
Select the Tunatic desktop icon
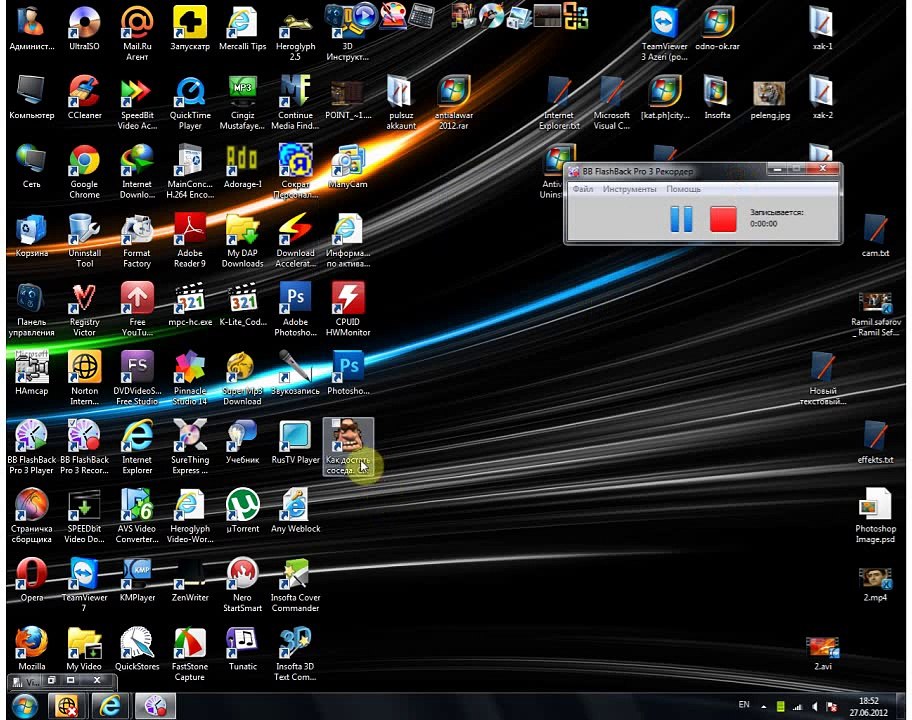(x=243, y=648)
